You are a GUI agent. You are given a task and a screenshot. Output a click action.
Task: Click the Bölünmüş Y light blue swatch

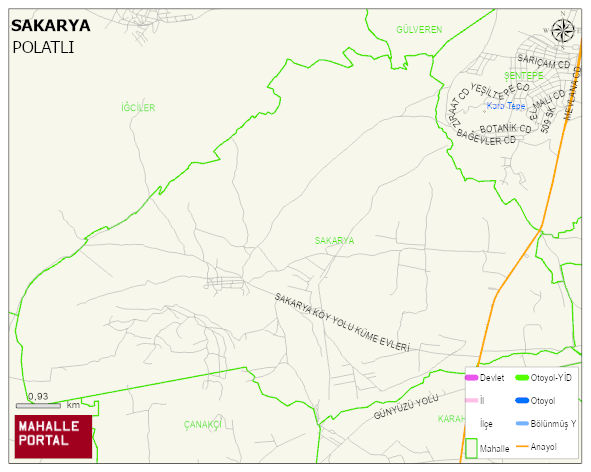pos(522,423)
